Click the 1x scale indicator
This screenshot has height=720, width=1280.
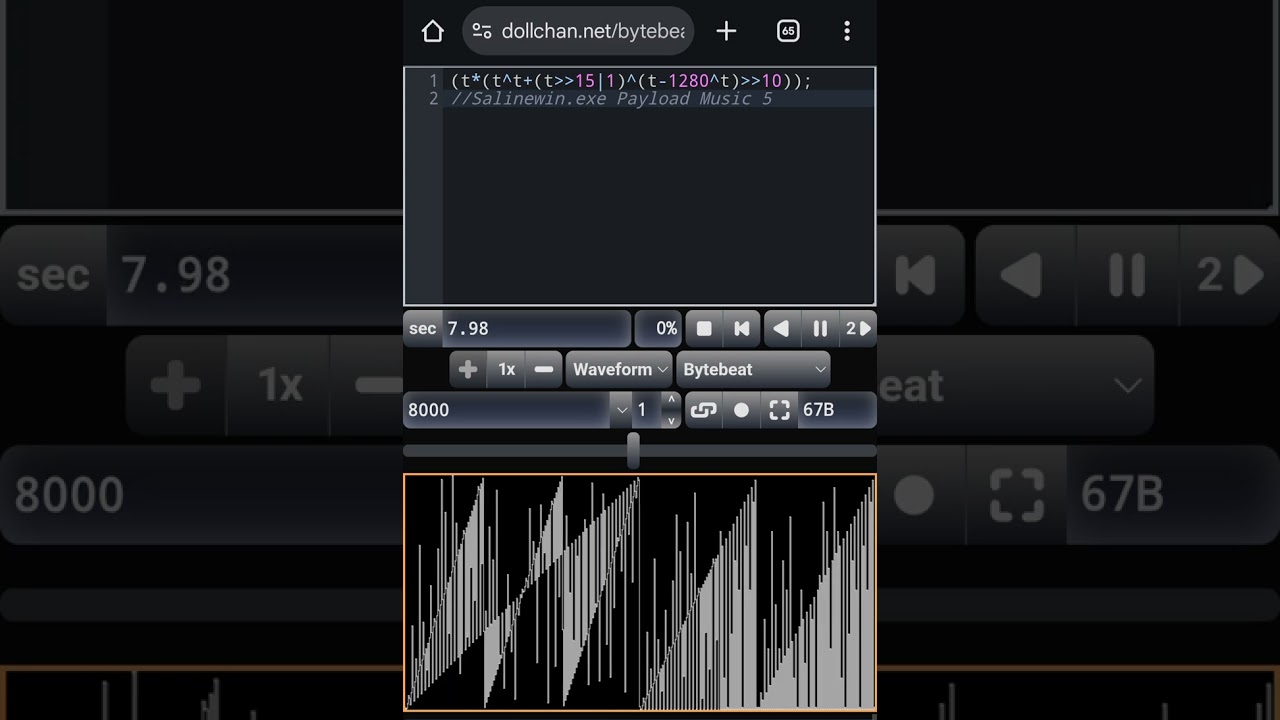pos(507,369)
